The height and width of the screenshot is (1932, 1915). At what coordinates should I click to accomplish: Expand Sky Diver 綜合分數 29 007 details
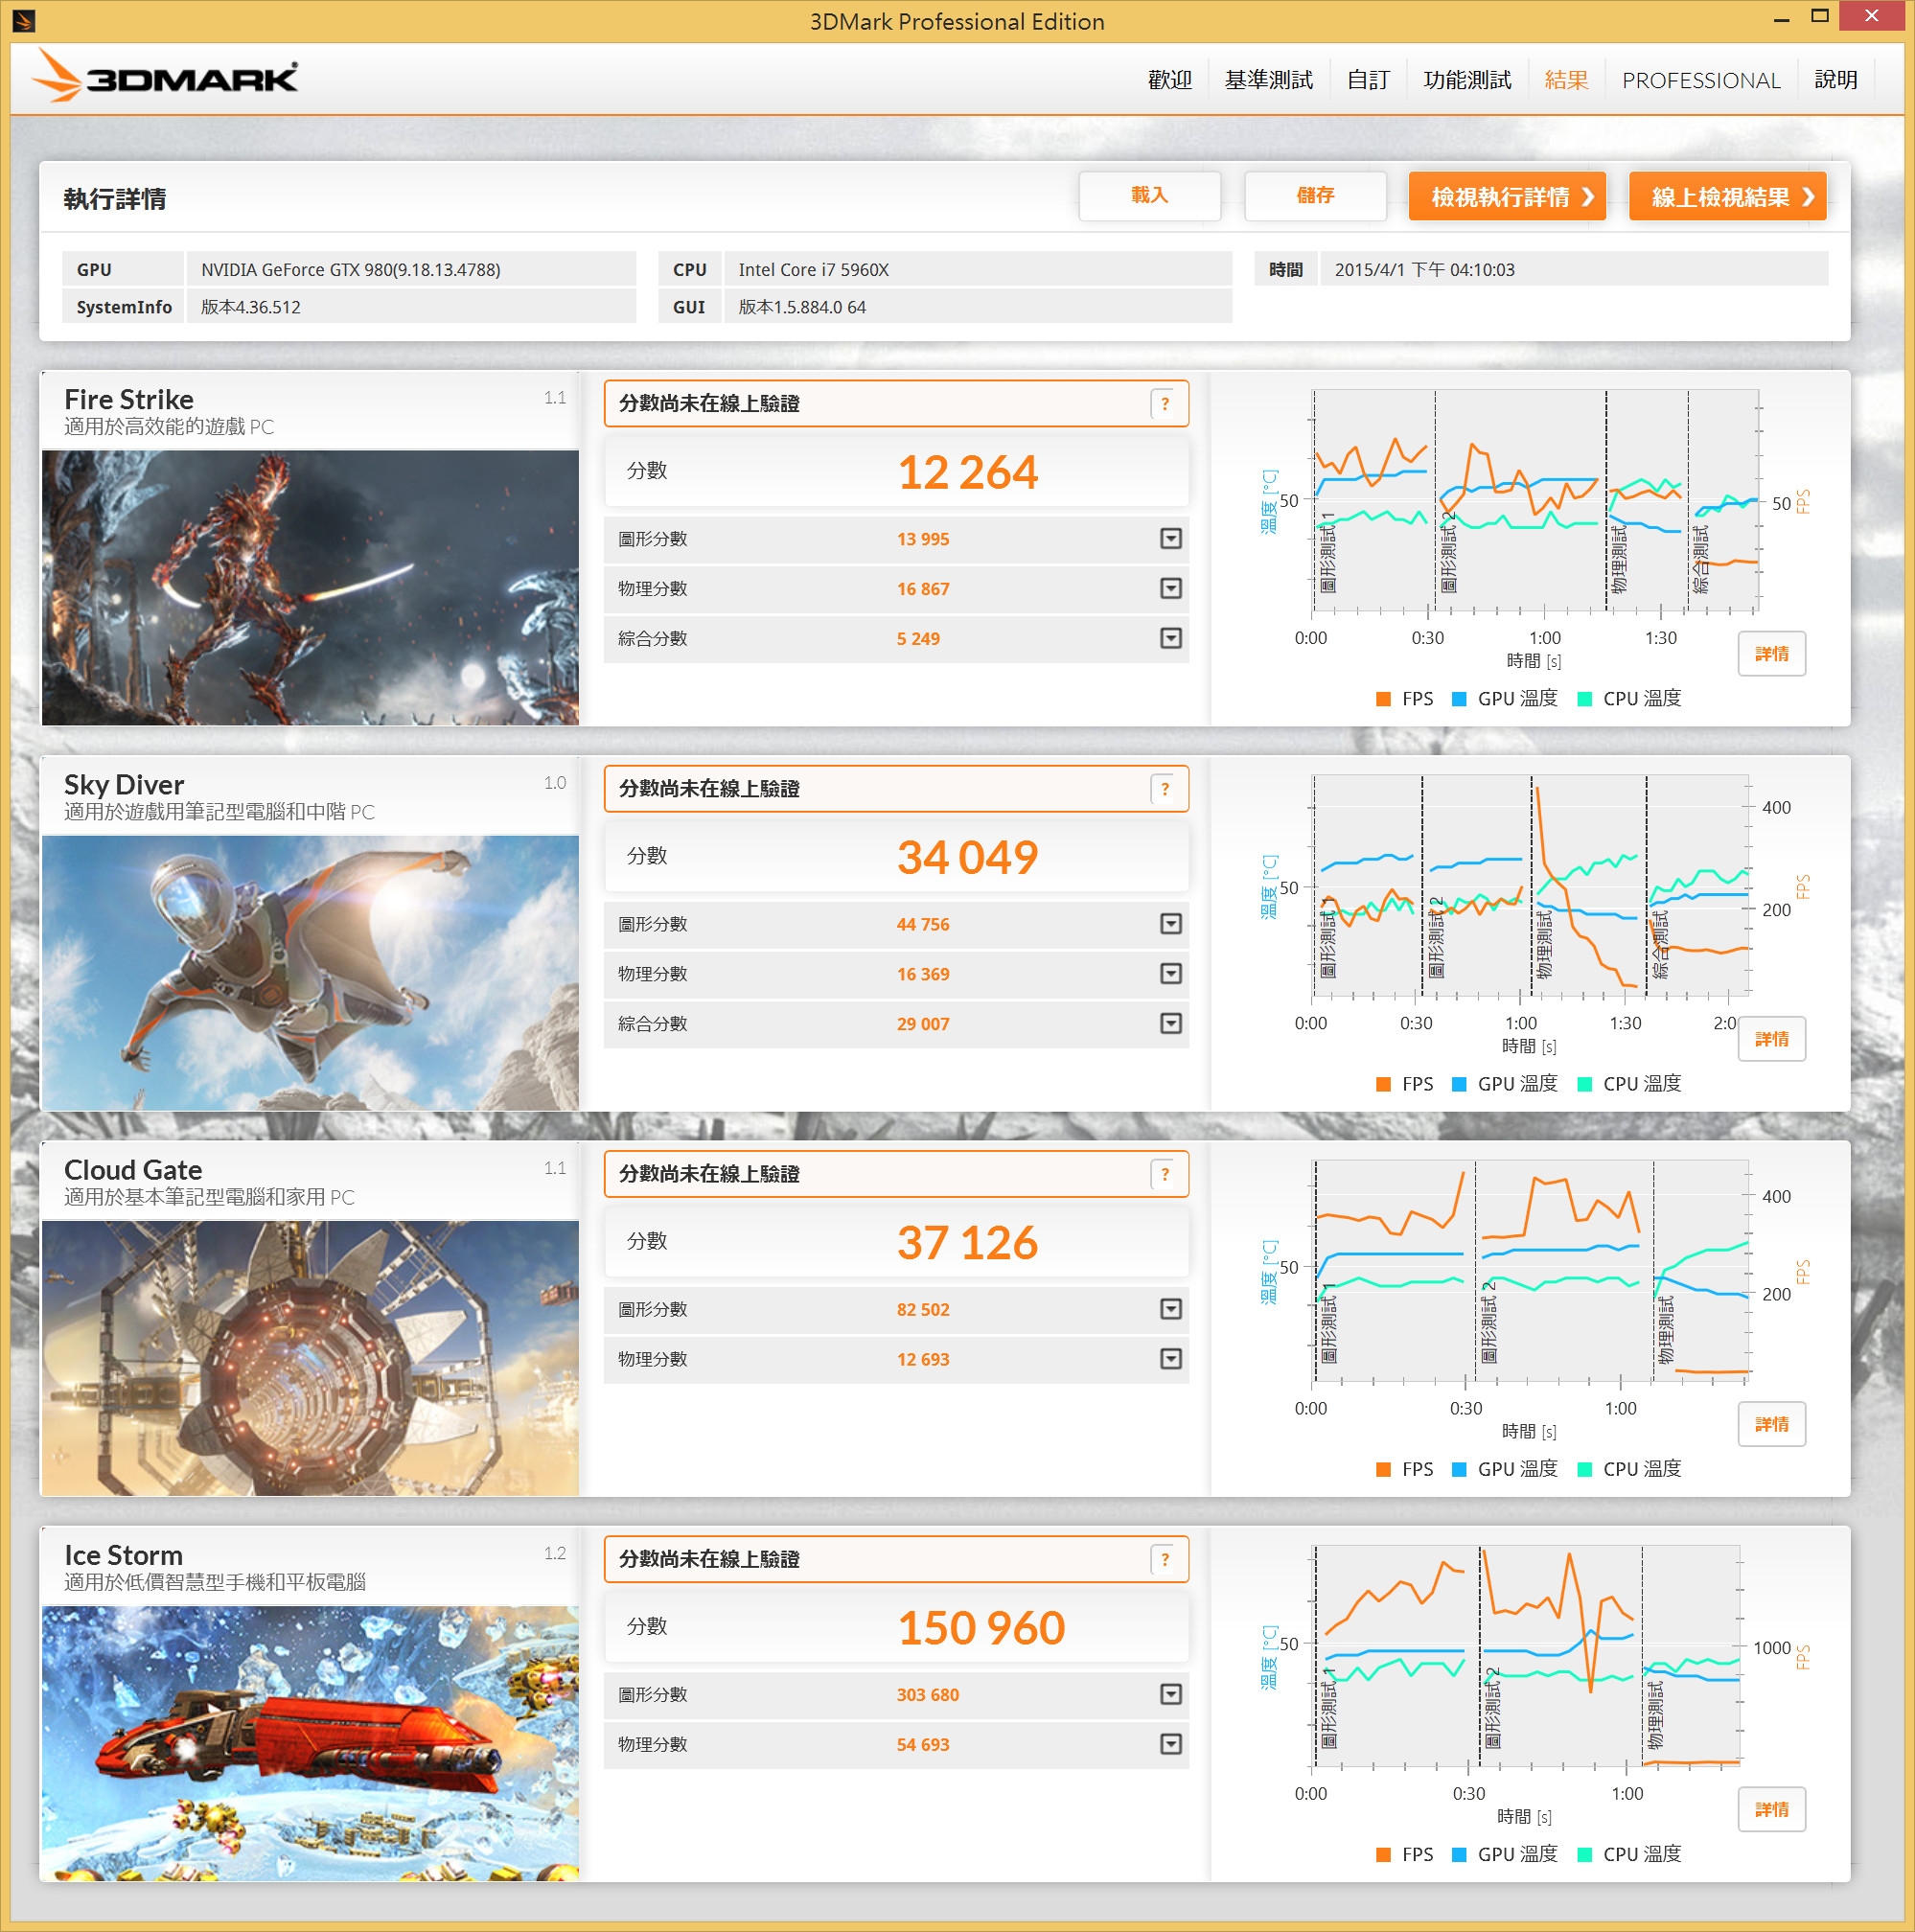point(1170,1024)
